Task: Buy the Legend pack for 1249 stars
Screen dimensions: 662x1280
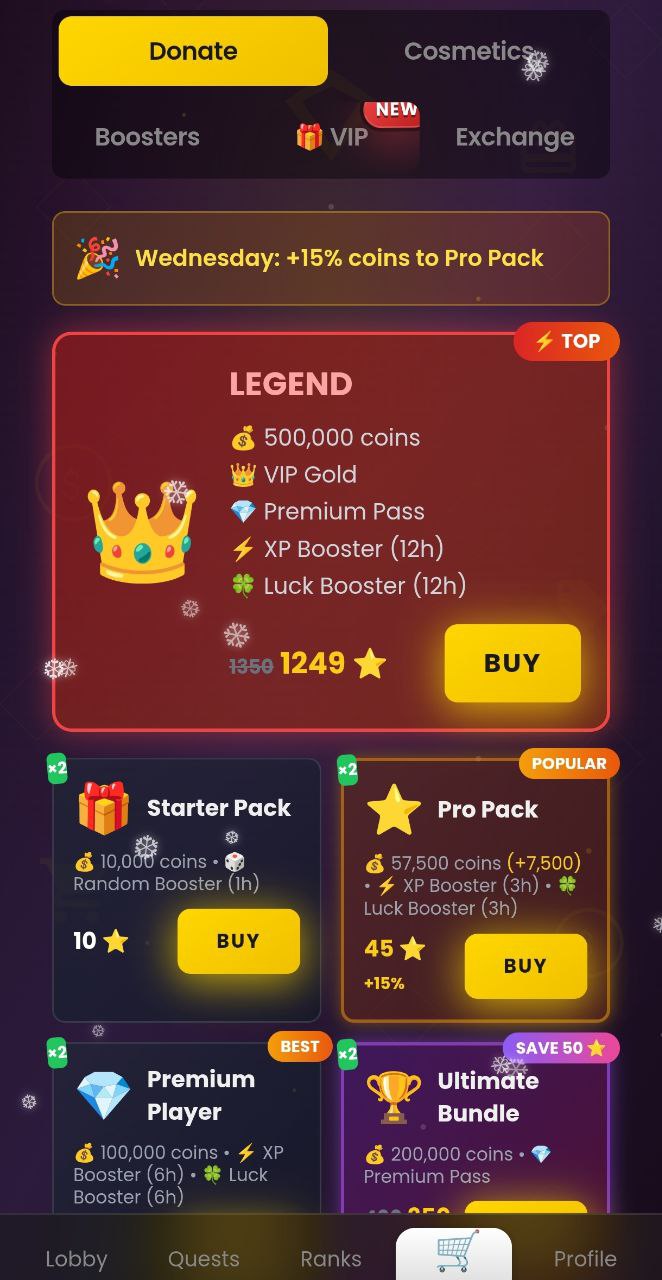Action: point(512,663)
